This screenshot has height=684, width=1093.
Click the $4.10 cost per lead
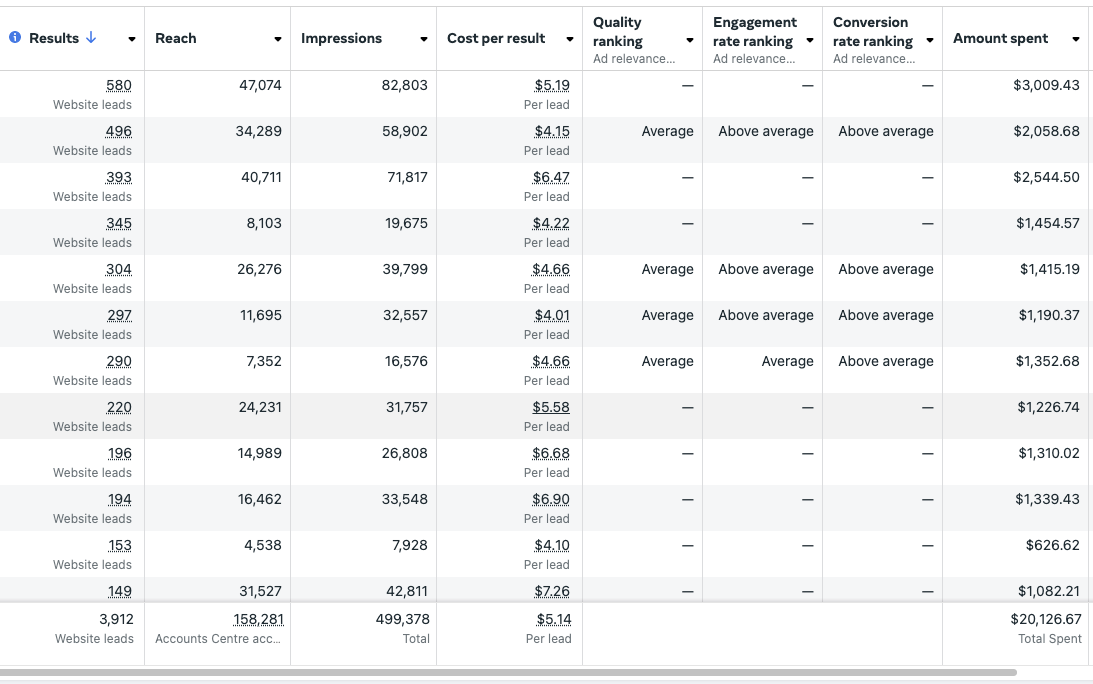(552, 545)
